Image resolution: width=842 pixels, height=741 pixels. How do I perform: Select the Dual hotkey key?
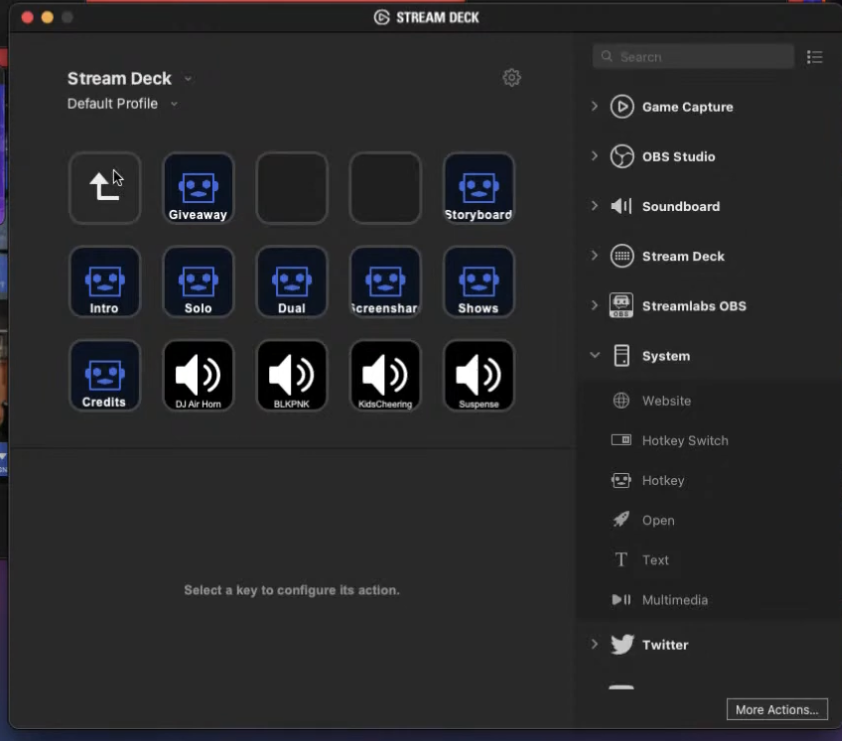[292, 281]
